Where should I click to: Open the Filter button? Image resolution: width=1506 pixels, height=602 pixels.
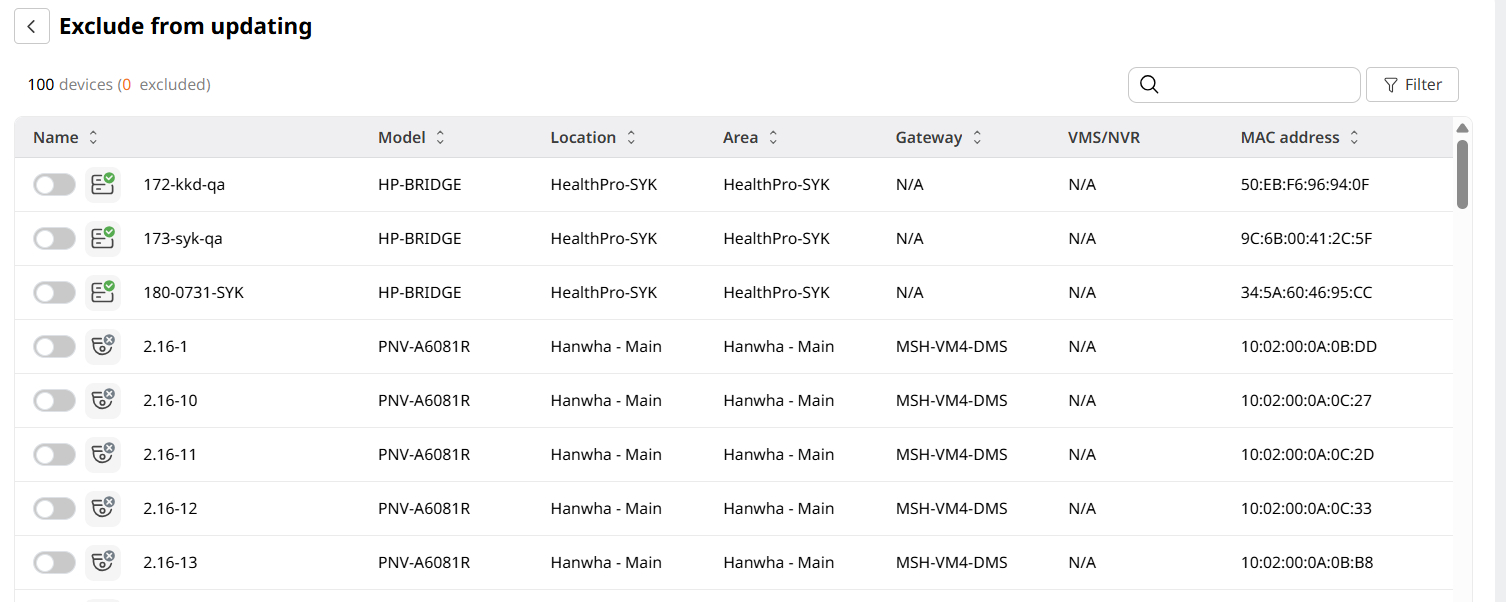pos(1412,85)
